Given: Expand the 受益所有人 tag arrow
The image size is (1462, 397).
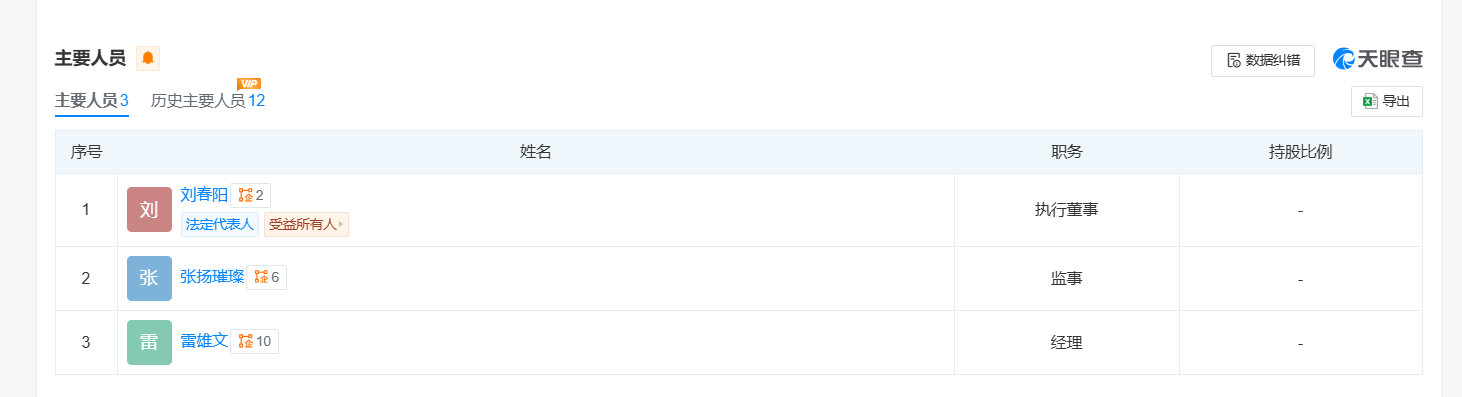Looking at the screenshot, I should click(x=341, y=225).
